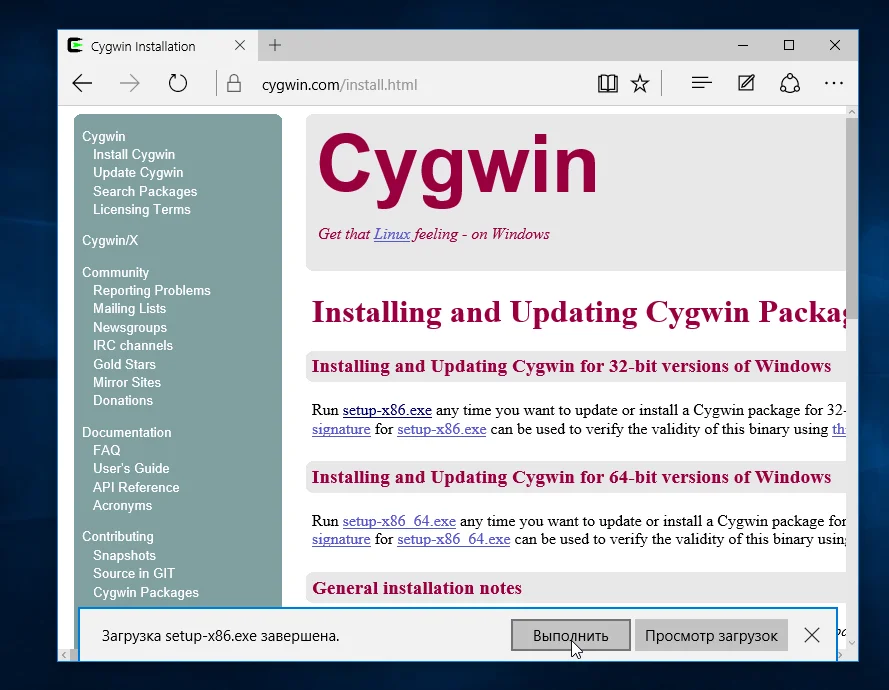Open Snapshots sidebar link
This screenshot has width=889, height=690.
pyautogui.click(x=124, y=555)
